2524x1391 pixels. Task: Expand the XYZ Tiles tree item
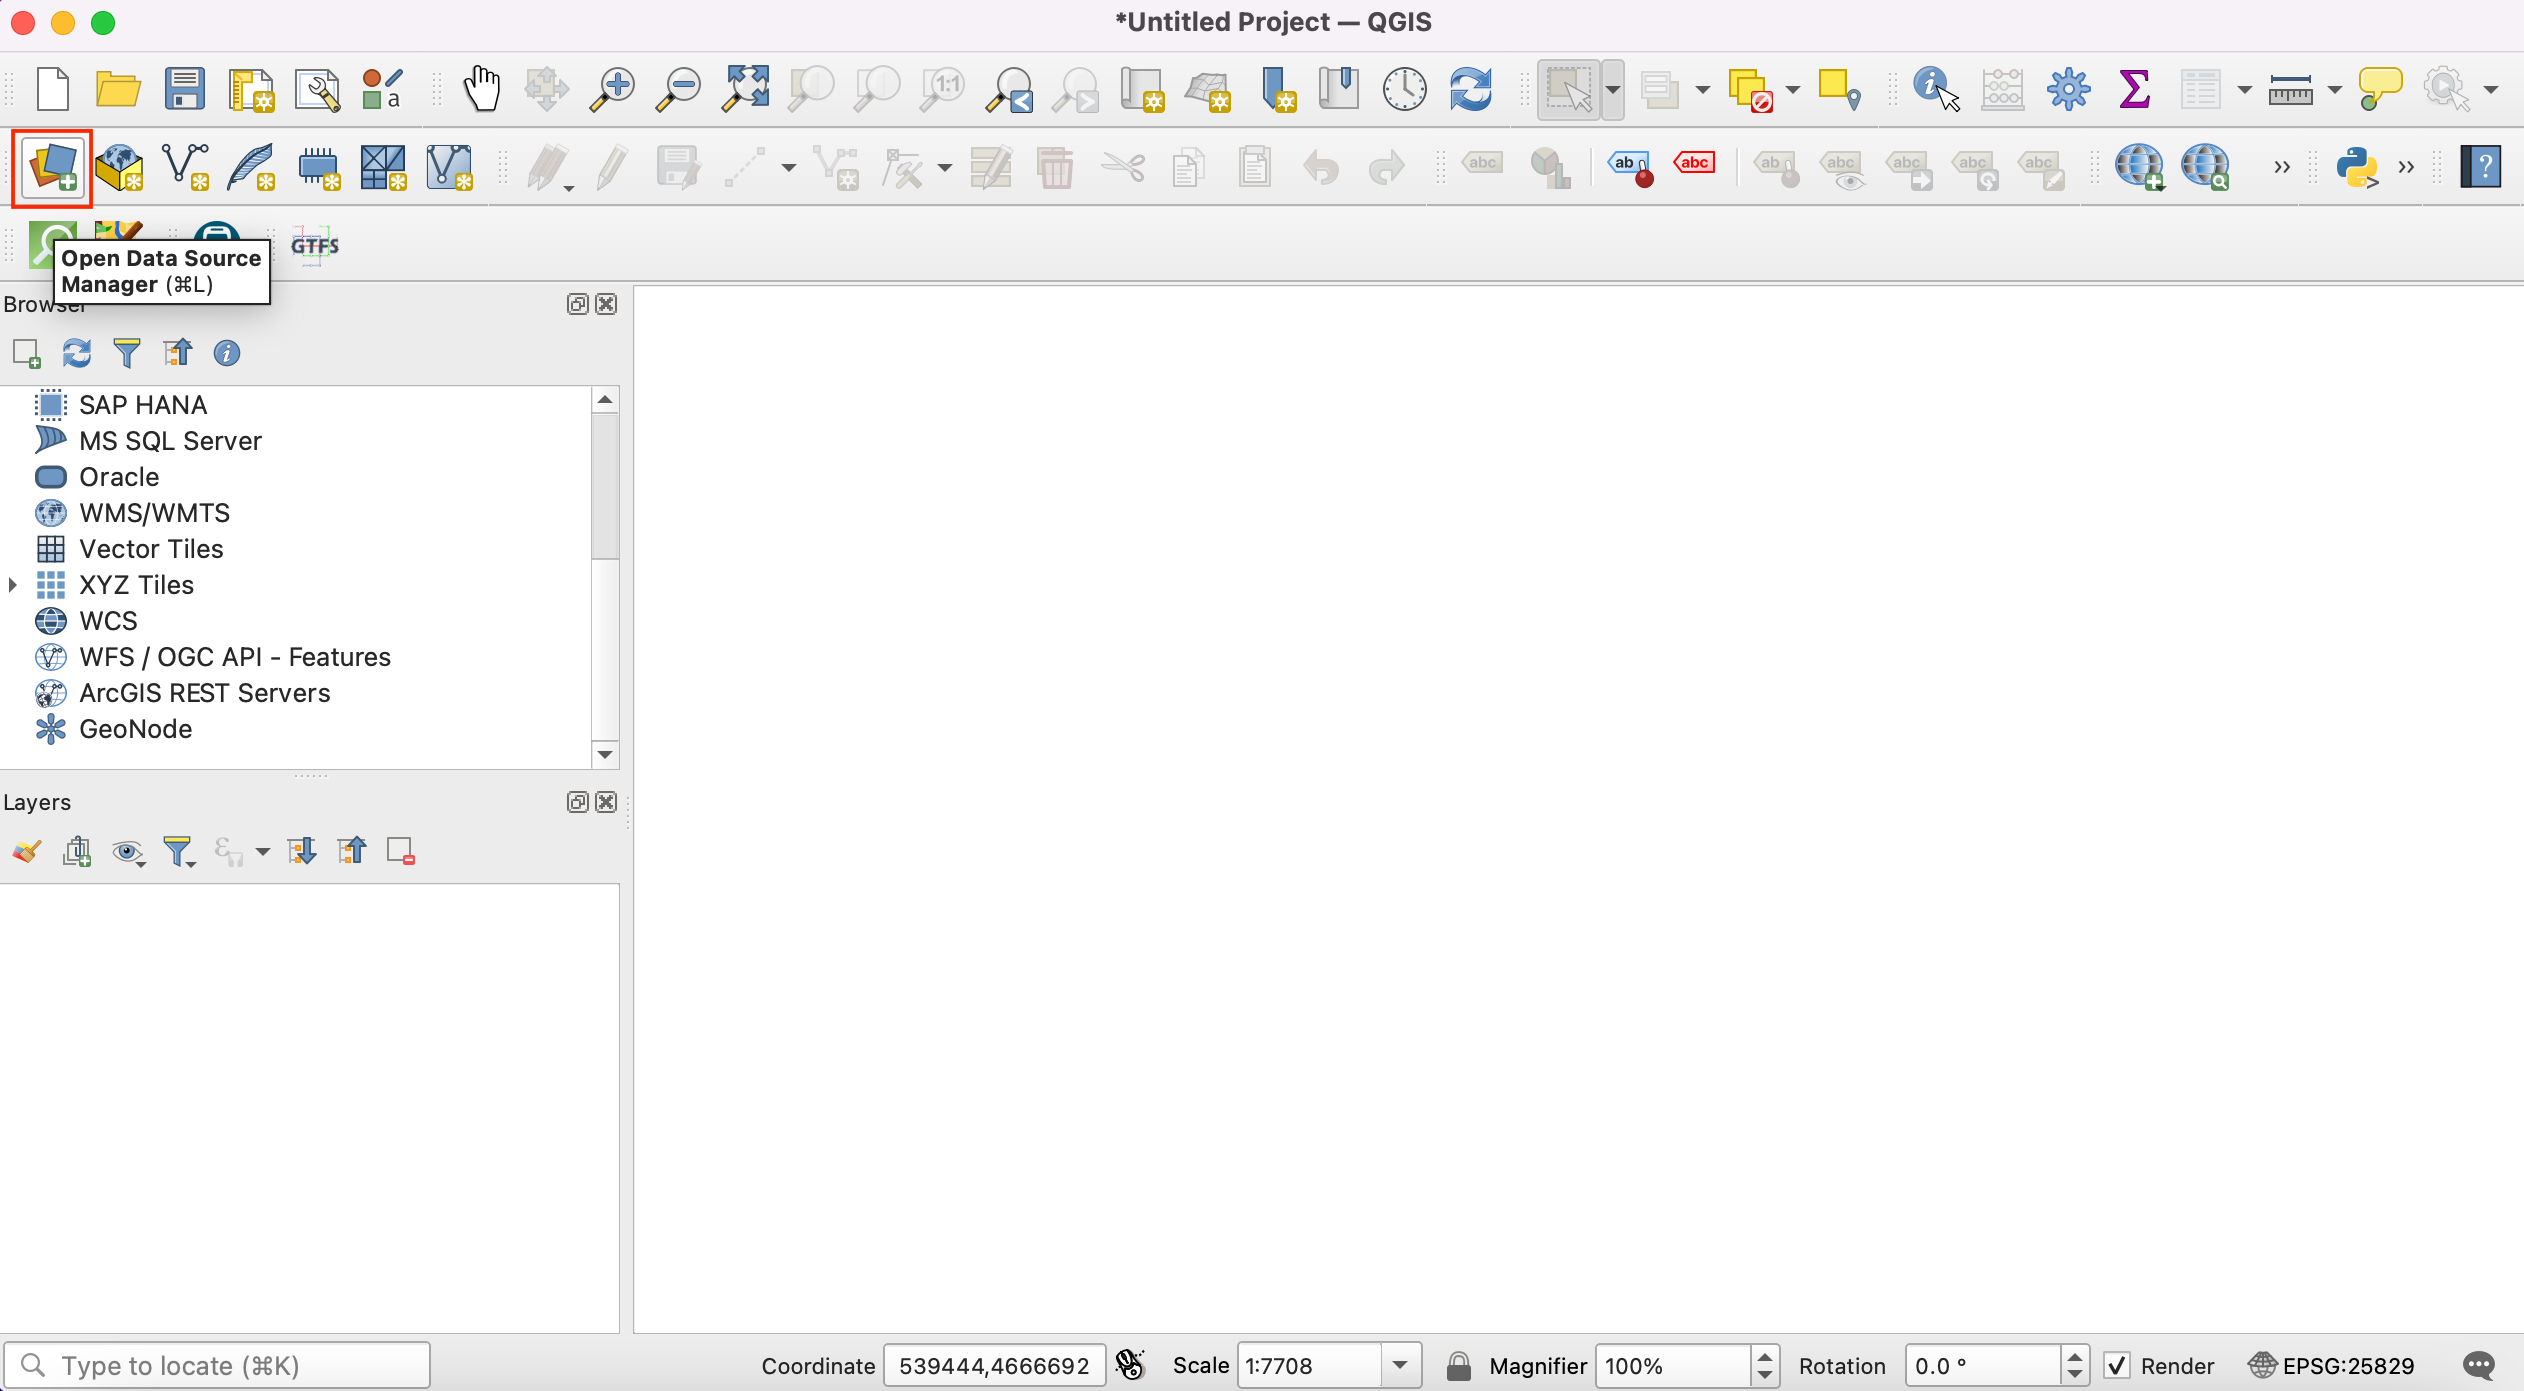[x=13, y=585]
